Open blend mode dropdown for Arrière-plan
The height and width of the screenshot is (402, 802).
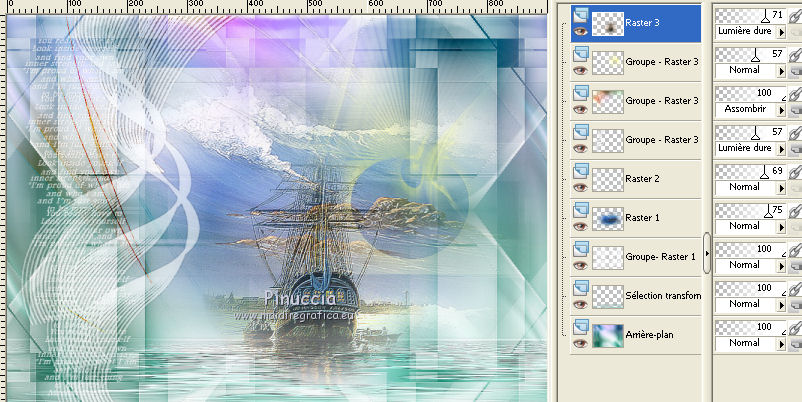point(782,344)
